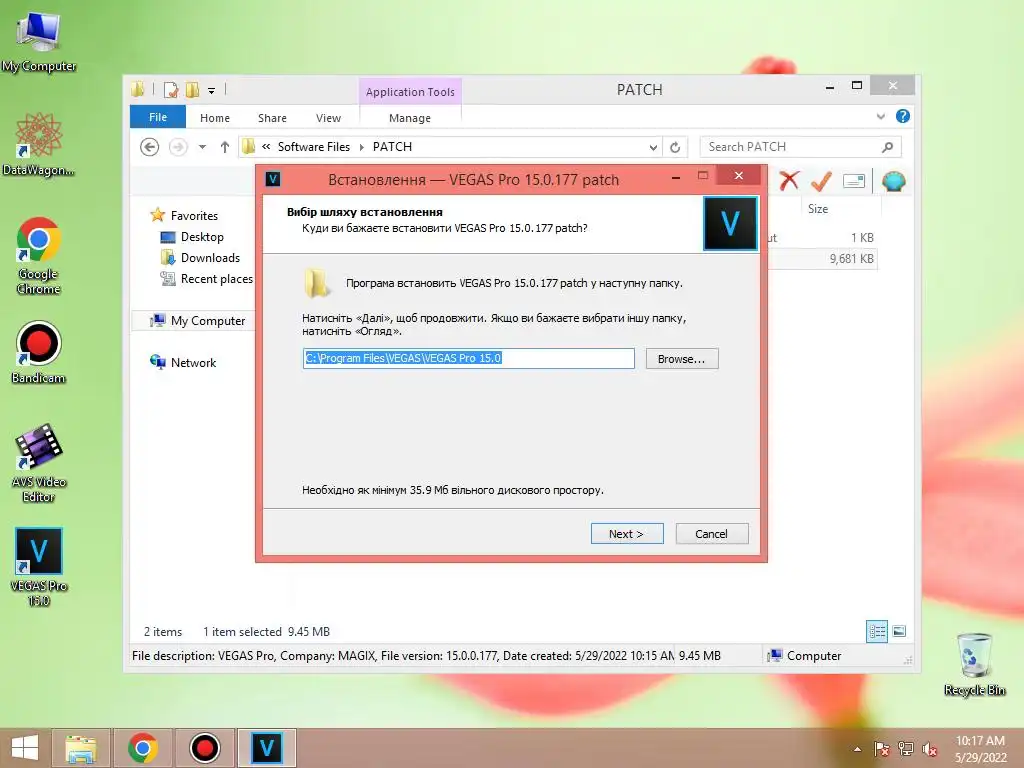Open the Recycle Bin

974,664
